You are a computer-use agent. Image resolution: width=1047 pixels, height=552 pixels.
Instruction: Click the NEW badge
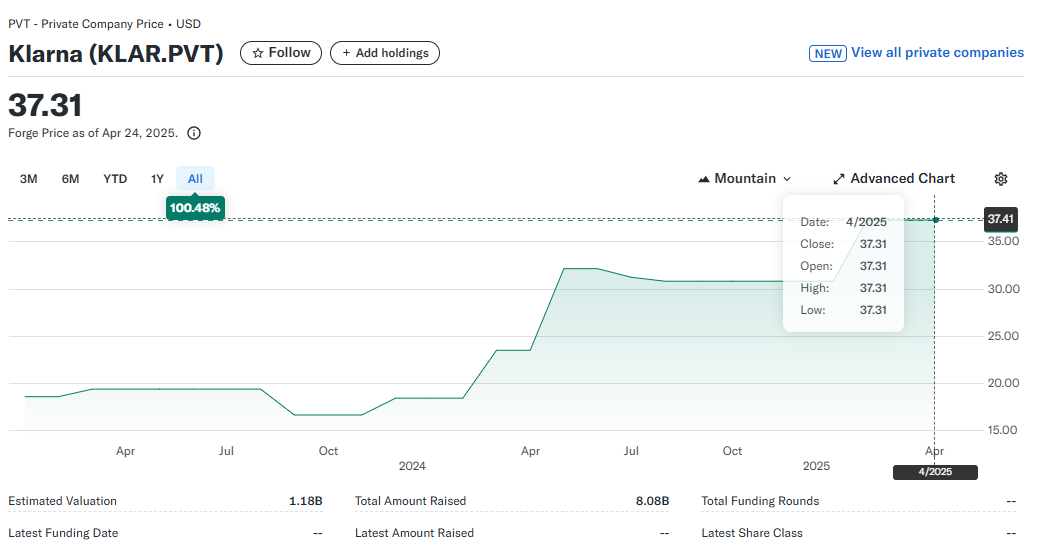point(827,53)
